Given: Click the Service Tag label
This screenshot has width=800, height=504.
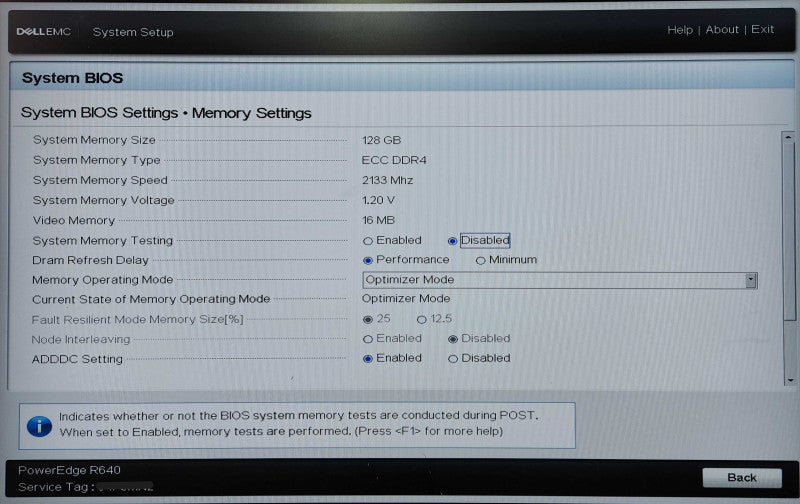Looking at the screenshot, I should pyautogui.click(x=56, y=487).
